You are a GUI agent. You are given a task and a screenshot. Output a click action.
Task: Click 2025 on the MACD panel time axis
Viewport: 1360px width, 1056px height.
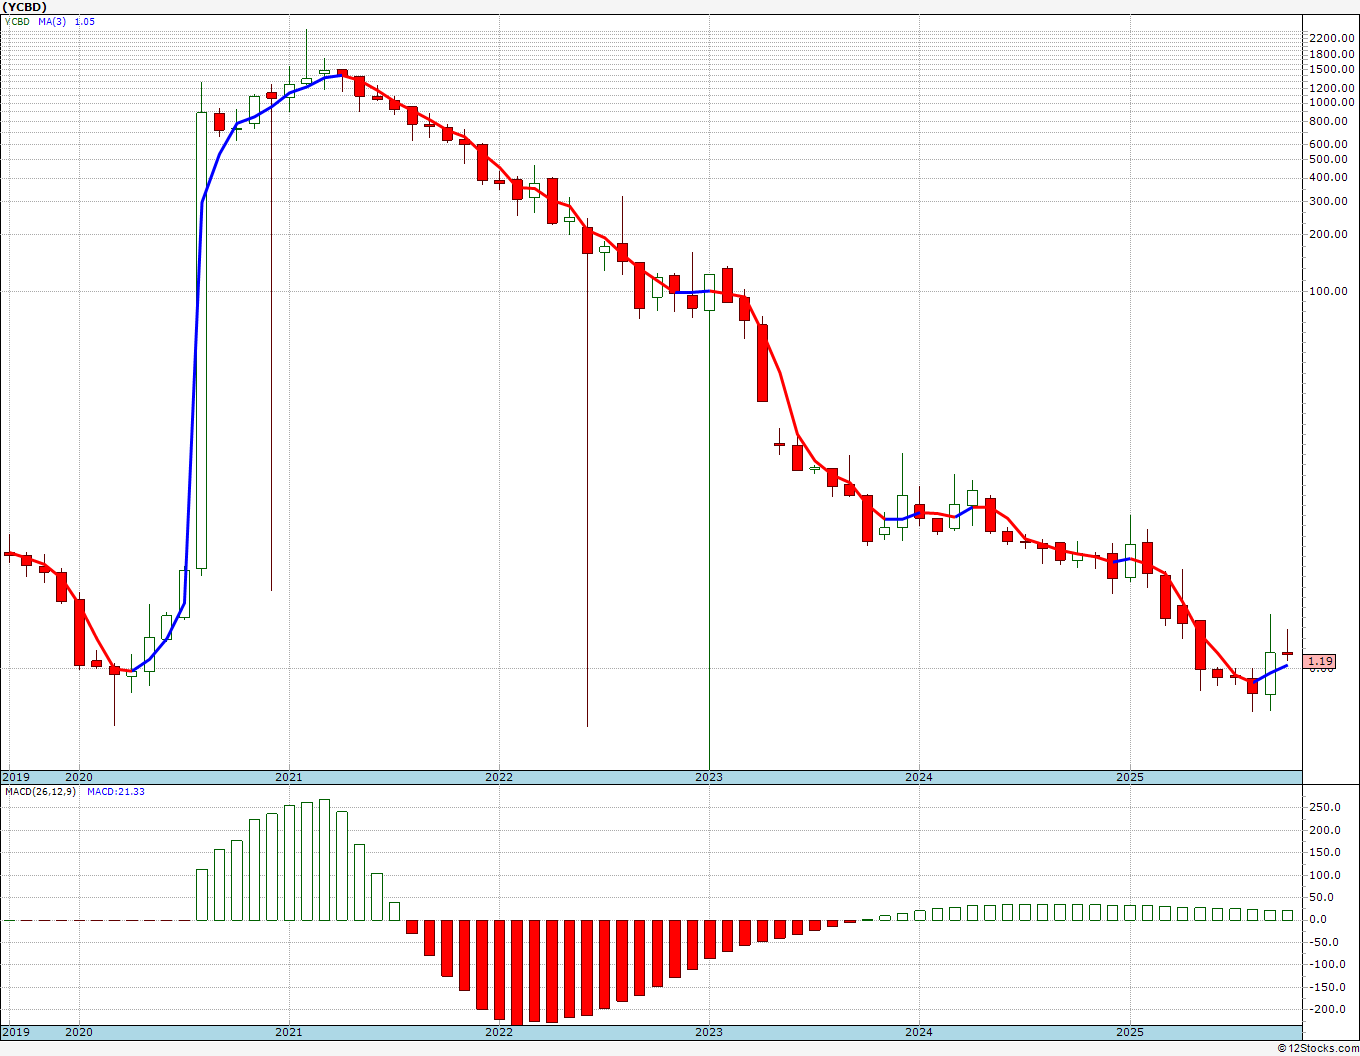1129,1032
